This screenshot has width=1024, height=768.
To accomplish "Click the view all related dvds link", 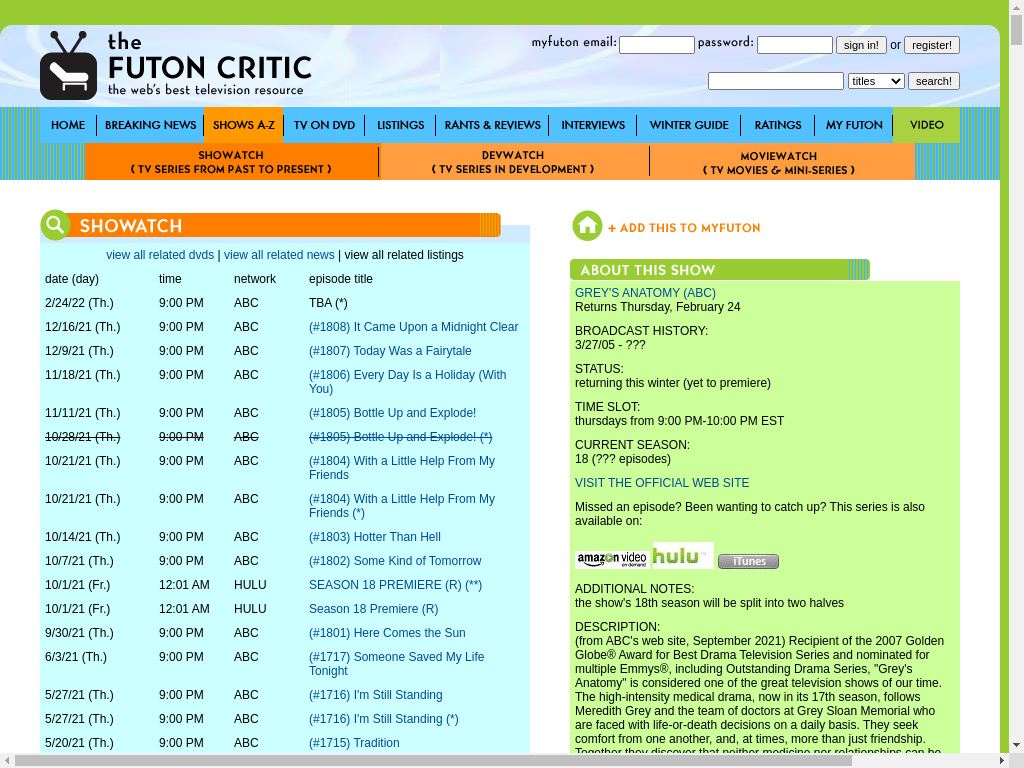I will coord(160,255).
